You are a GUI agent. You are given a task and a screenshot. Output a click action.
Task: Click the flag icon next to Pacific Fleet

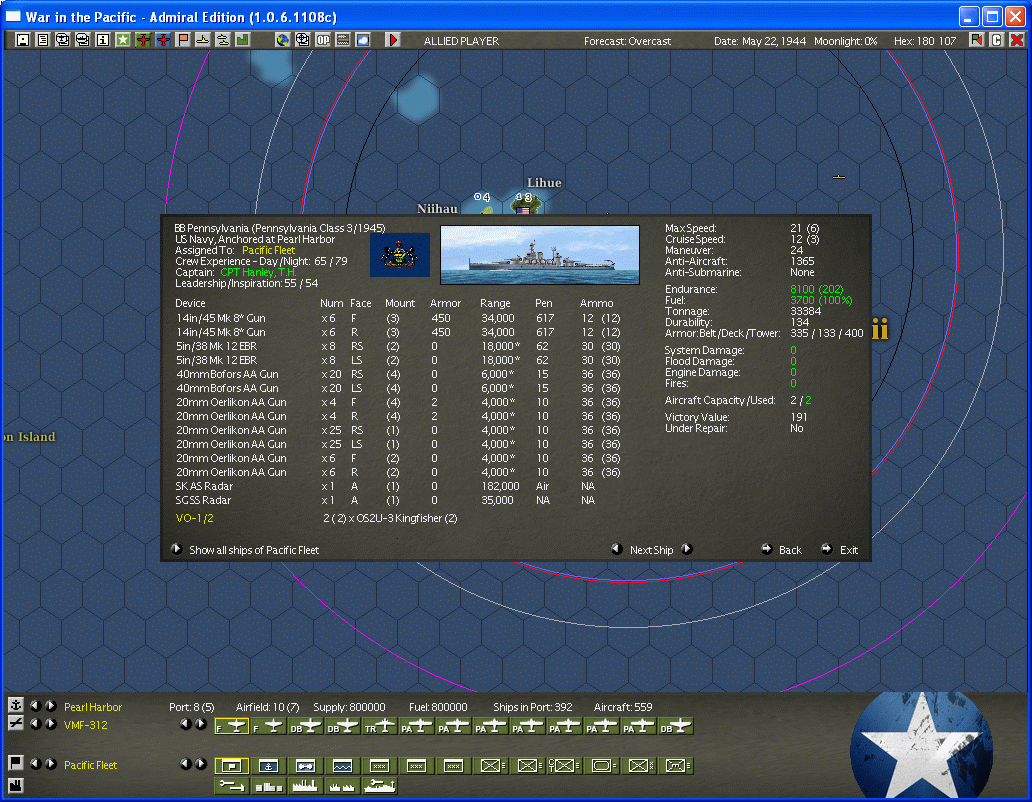coord(16,764)
